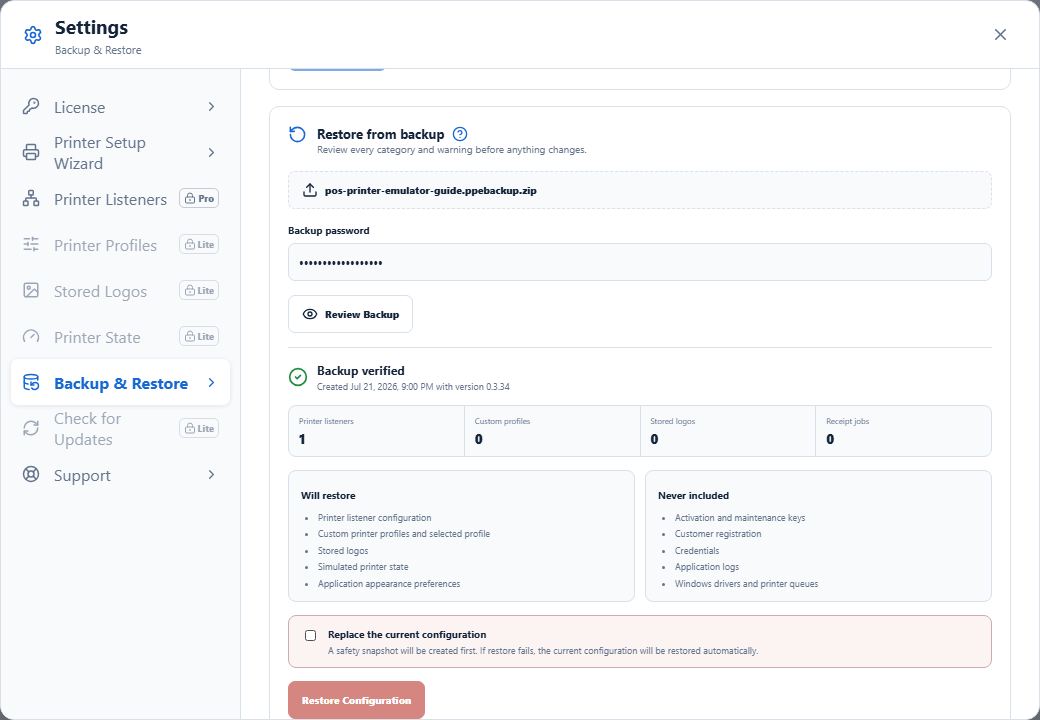The image size is (1040, 720).
Task: Click the eye icon in Review Backup
Action: [x=310, y=314]
